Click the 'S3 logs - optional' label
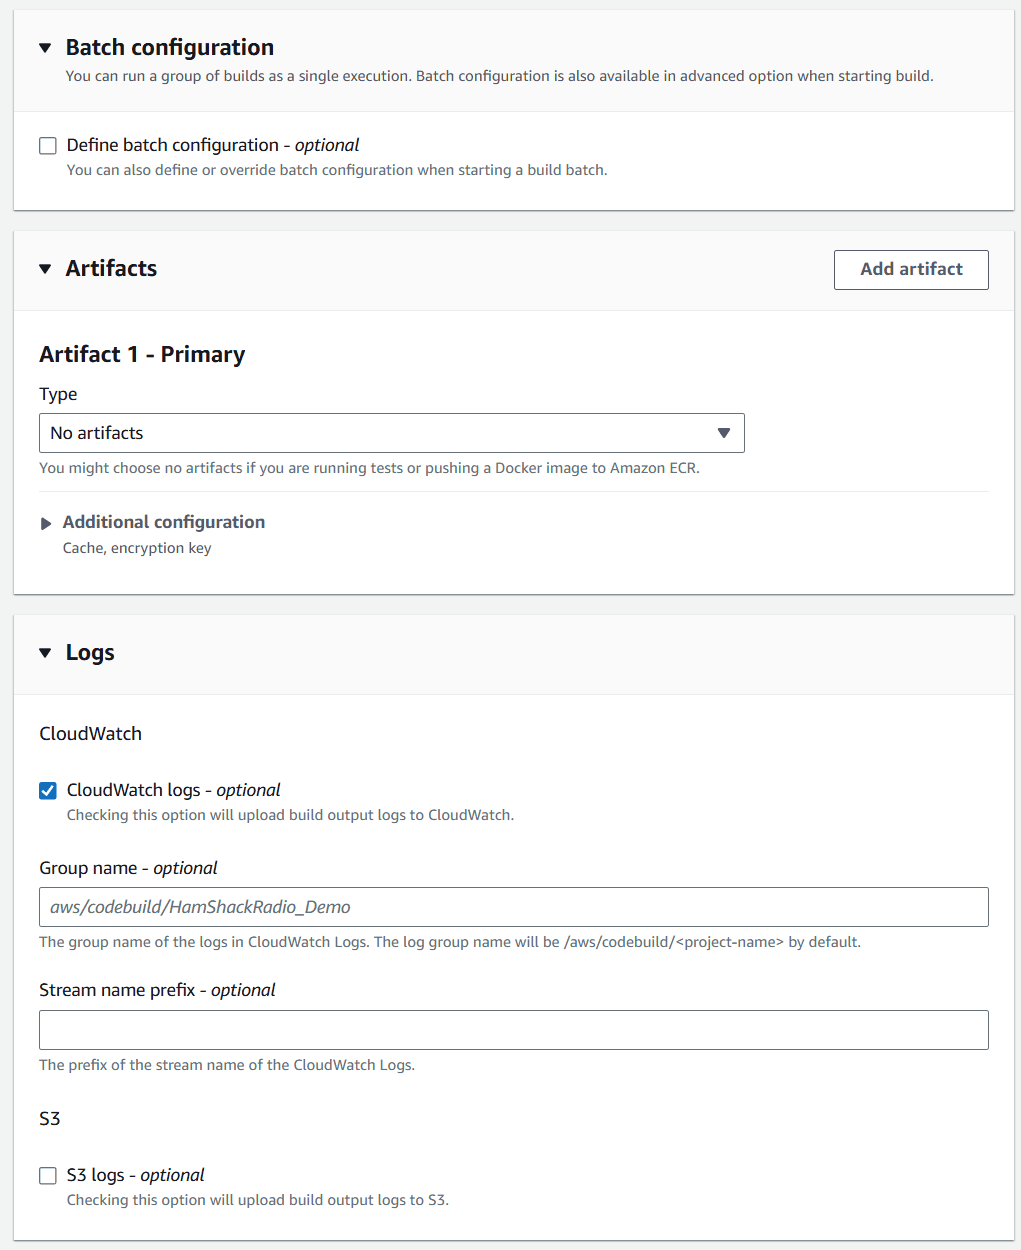Screen dimensions: 1021x1250 (135, 1175)
